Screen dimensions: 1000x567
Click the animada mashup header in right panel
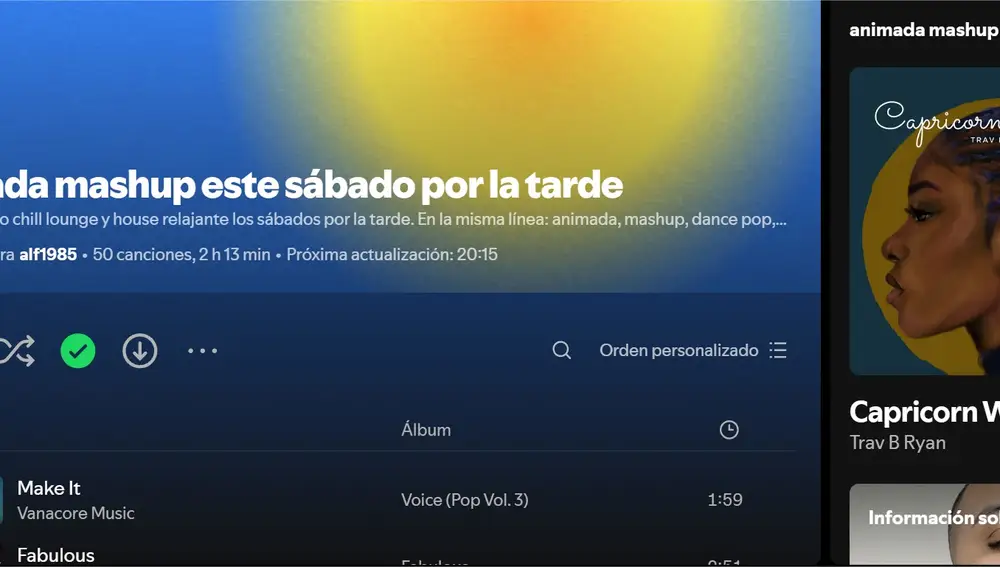point(924,30)
